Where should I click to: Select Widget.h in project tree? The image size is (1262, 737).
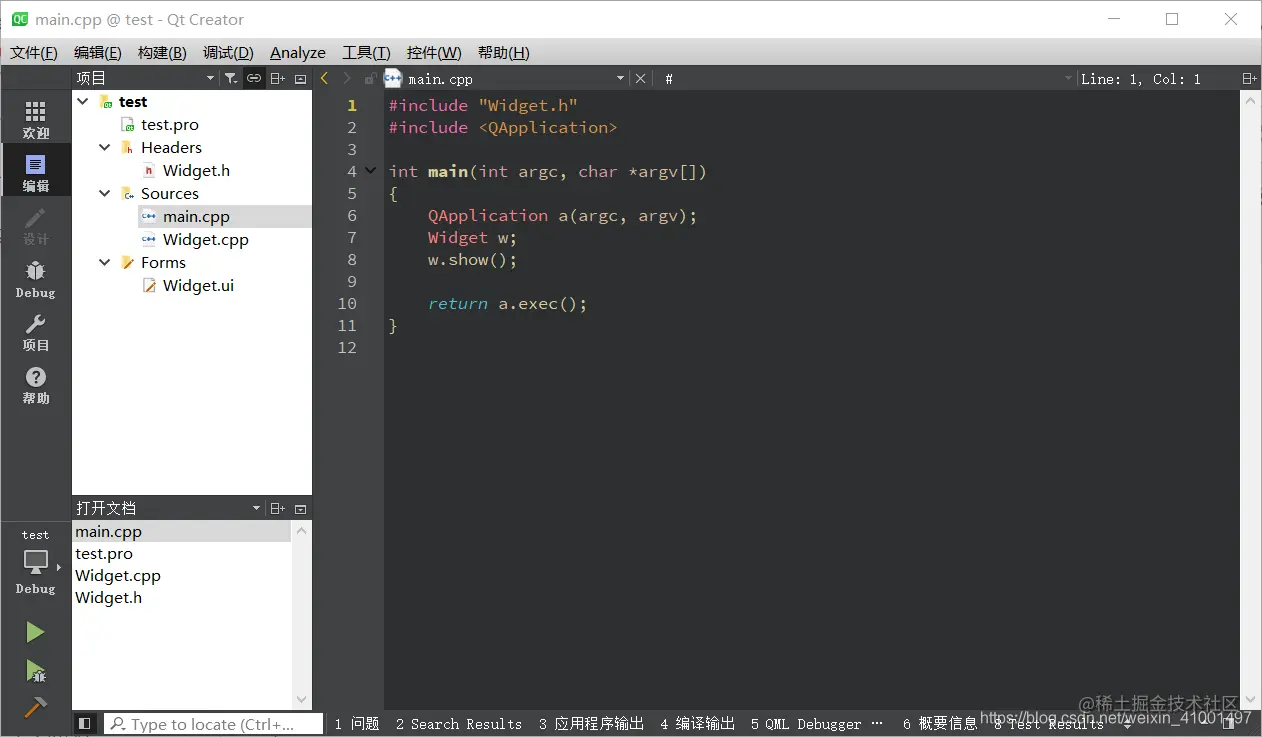click(196, 171)
